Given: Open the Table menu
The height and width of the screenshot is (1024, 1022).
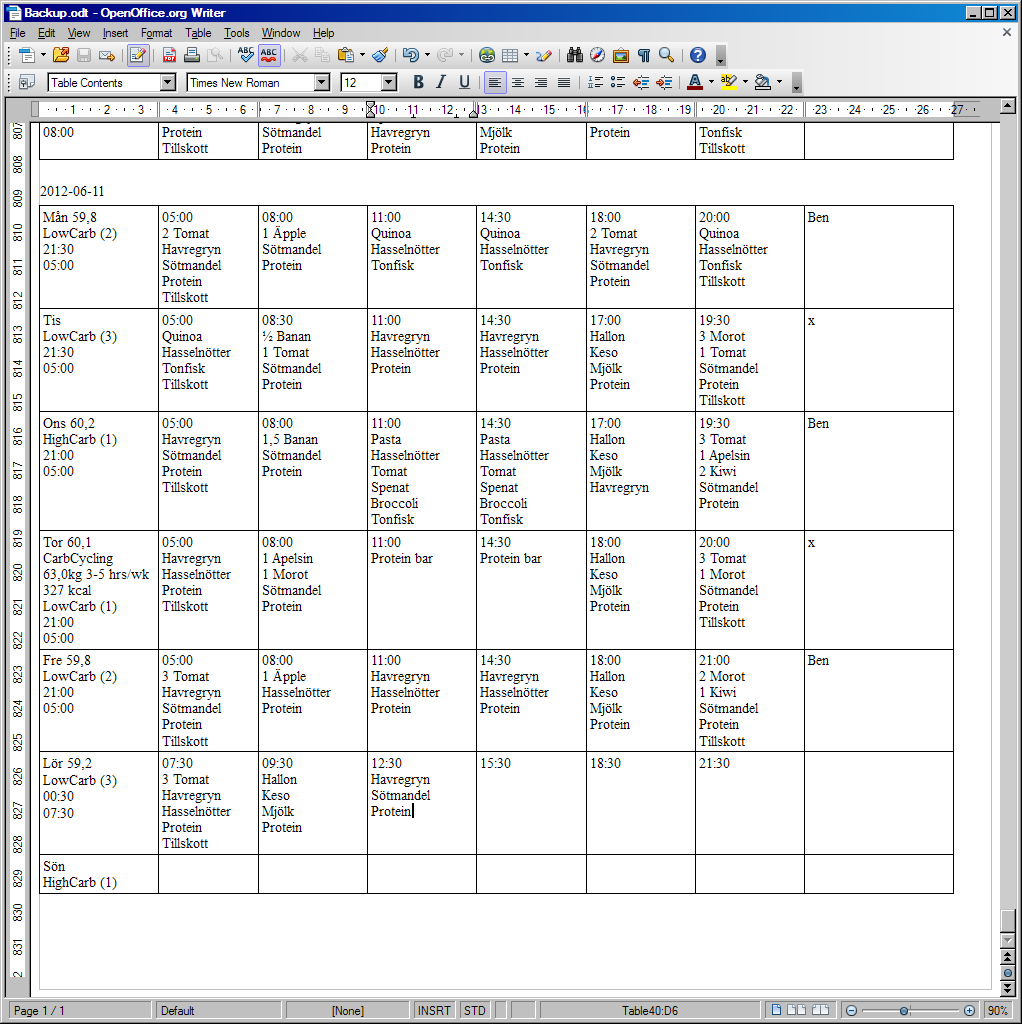Looking at the screenshot, I should pyautogui.click(x=198, y=33).
